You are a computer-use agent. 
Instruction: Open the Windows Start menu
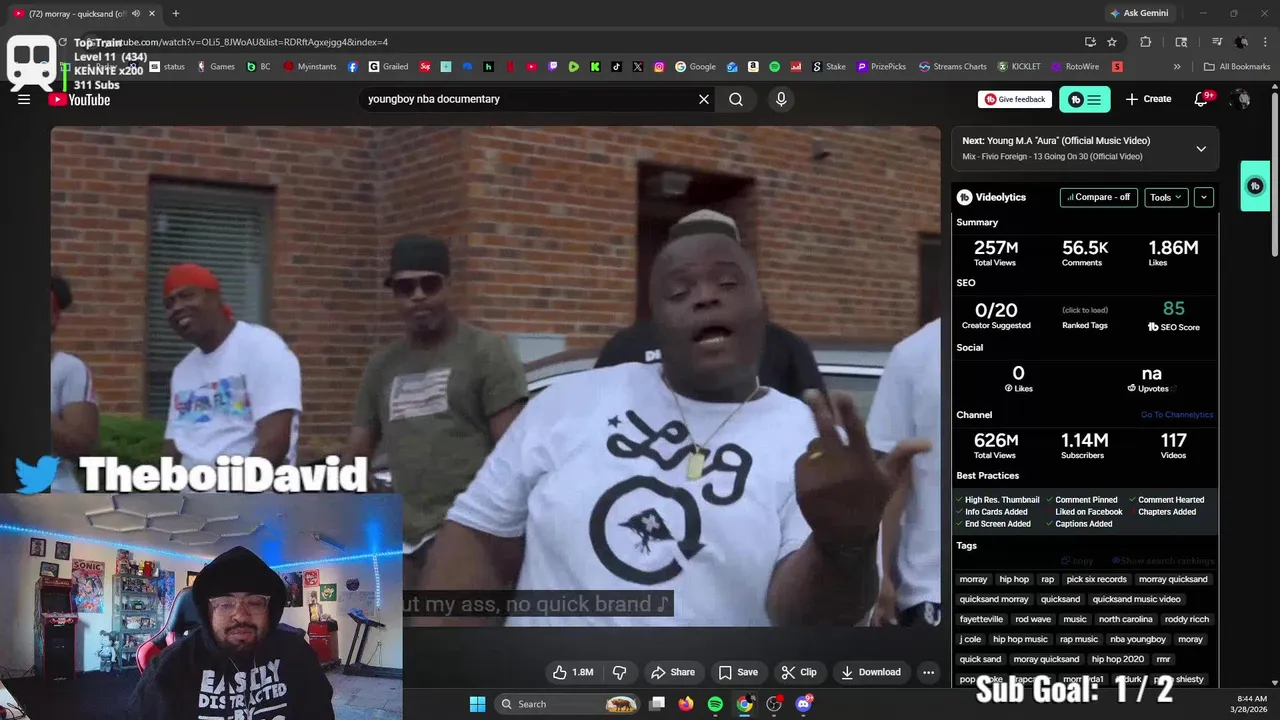point(477,704)
